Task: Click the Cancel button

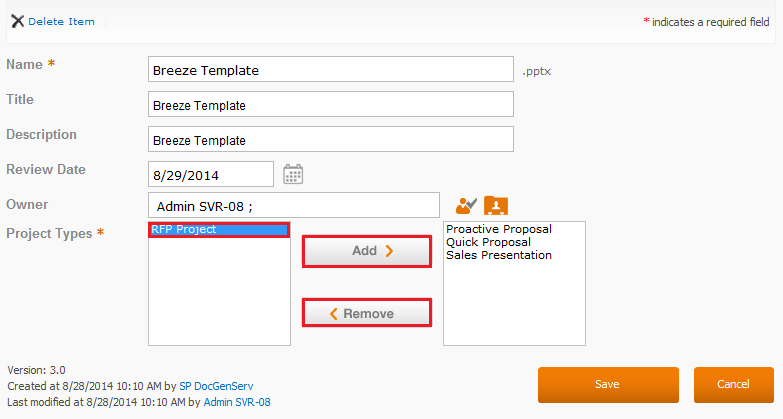Action: [734, 385]
